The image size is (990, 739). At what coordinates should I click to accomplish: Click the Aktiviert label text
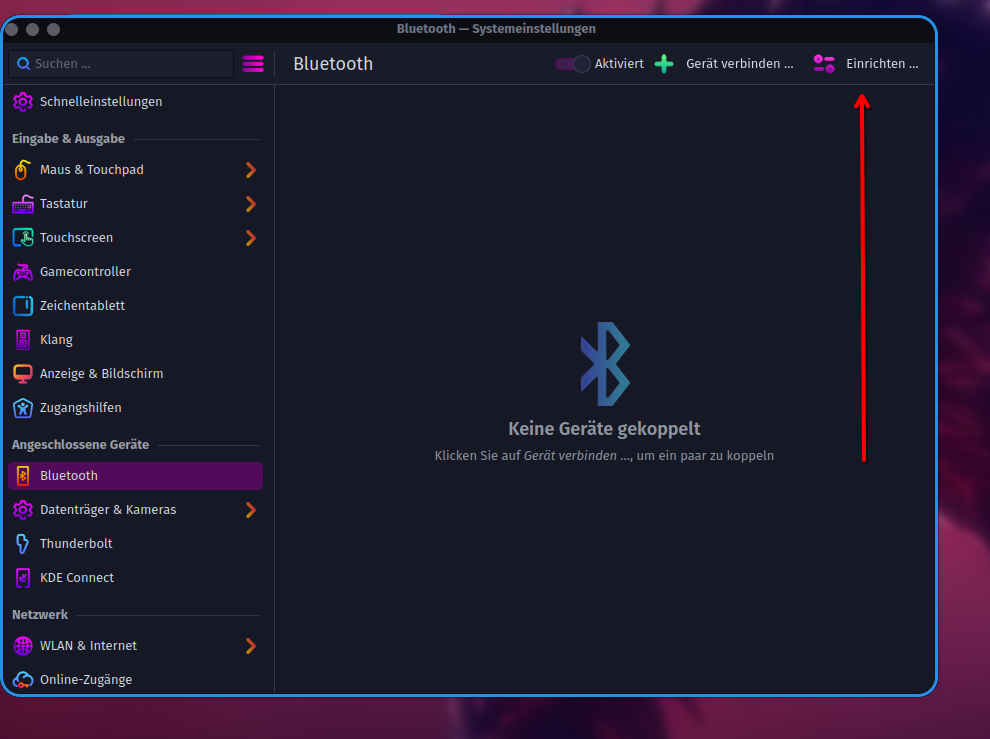coord(619,64)
